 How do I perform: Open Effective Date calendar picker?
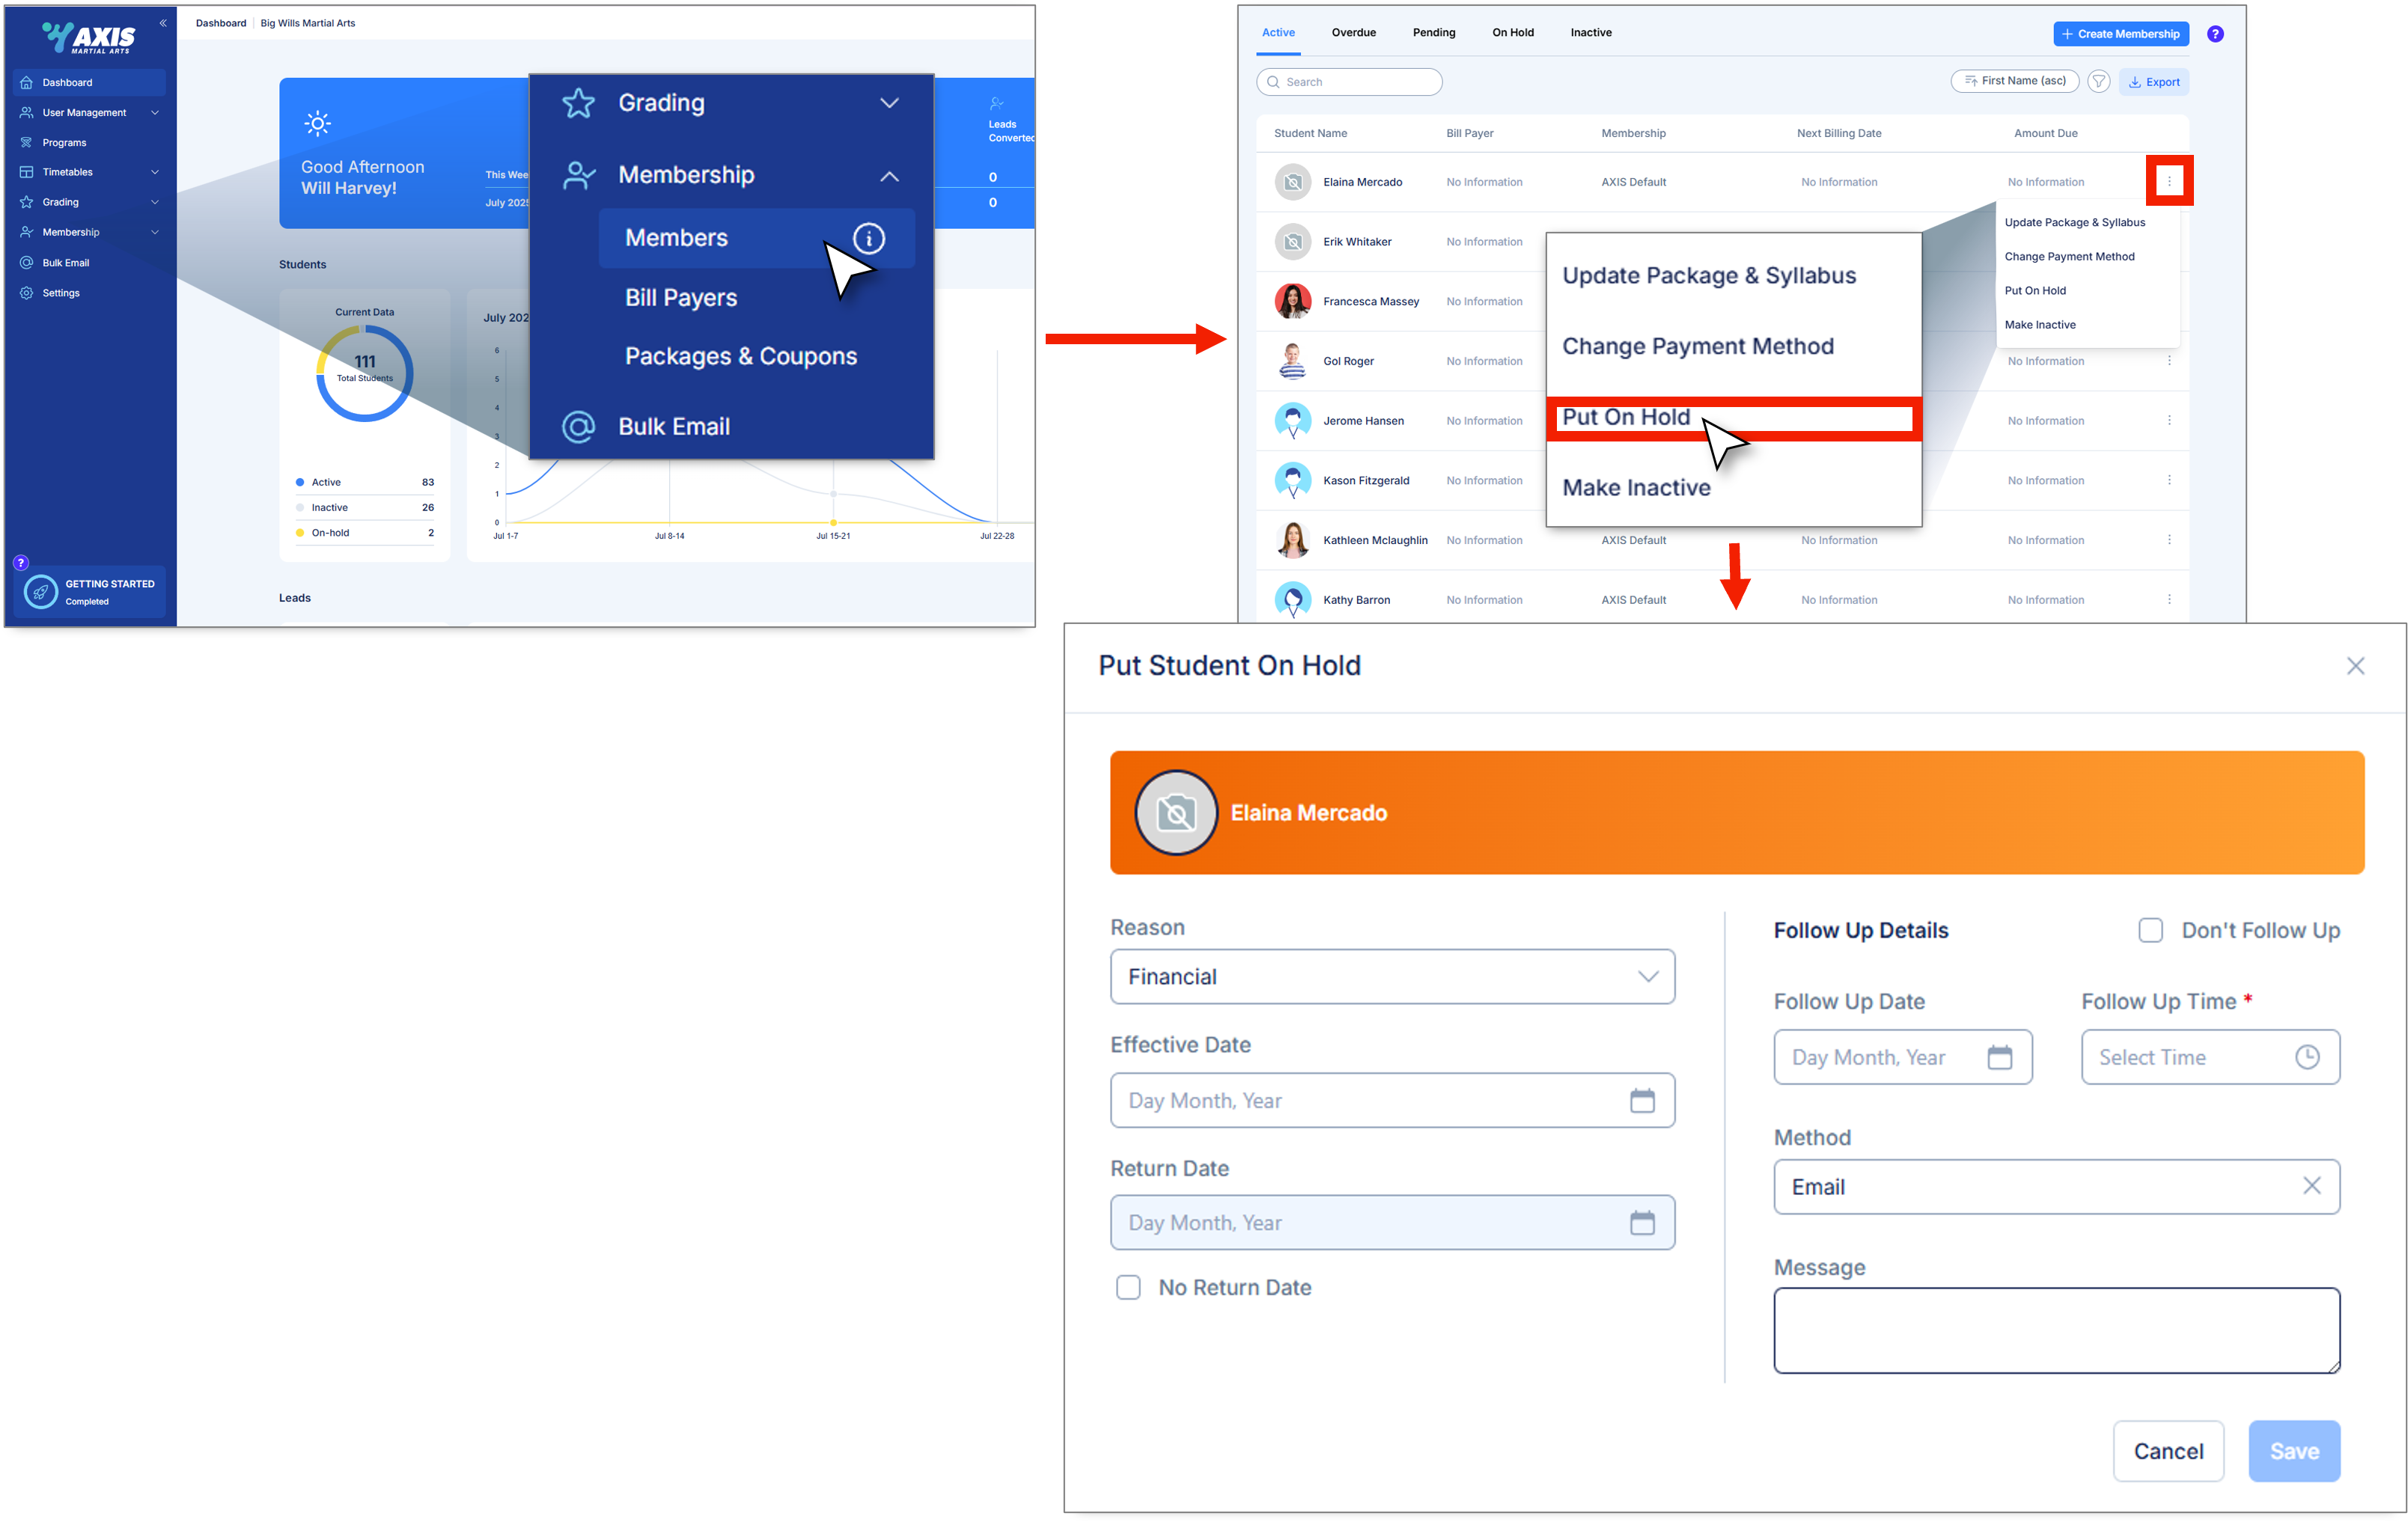click(x=1641, y=1101)
